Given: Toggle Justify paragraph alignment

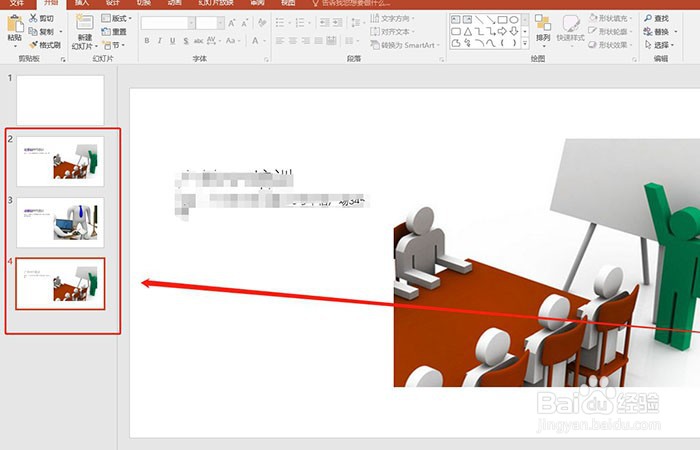Looking at the screenshot, I should click(318, 41).
